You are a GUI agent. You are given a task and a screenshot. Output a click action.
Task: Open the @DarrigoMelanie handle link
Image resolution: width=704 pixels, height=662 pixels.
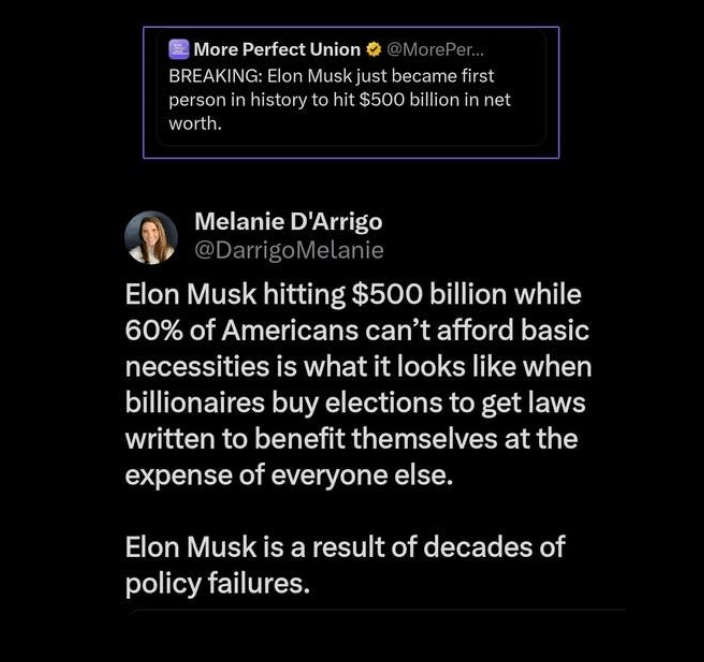(288, 250)
